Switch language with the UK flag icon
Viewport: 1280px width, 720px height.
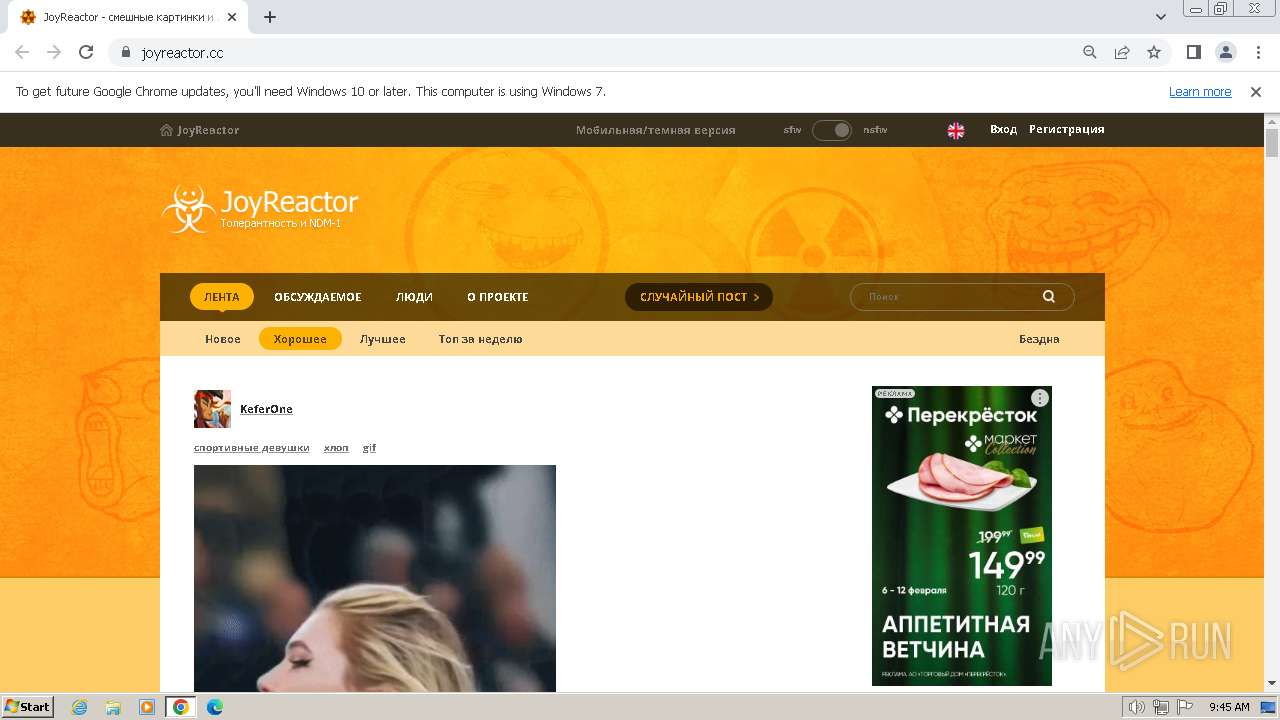pyautogui.click(x=956, y=130)
